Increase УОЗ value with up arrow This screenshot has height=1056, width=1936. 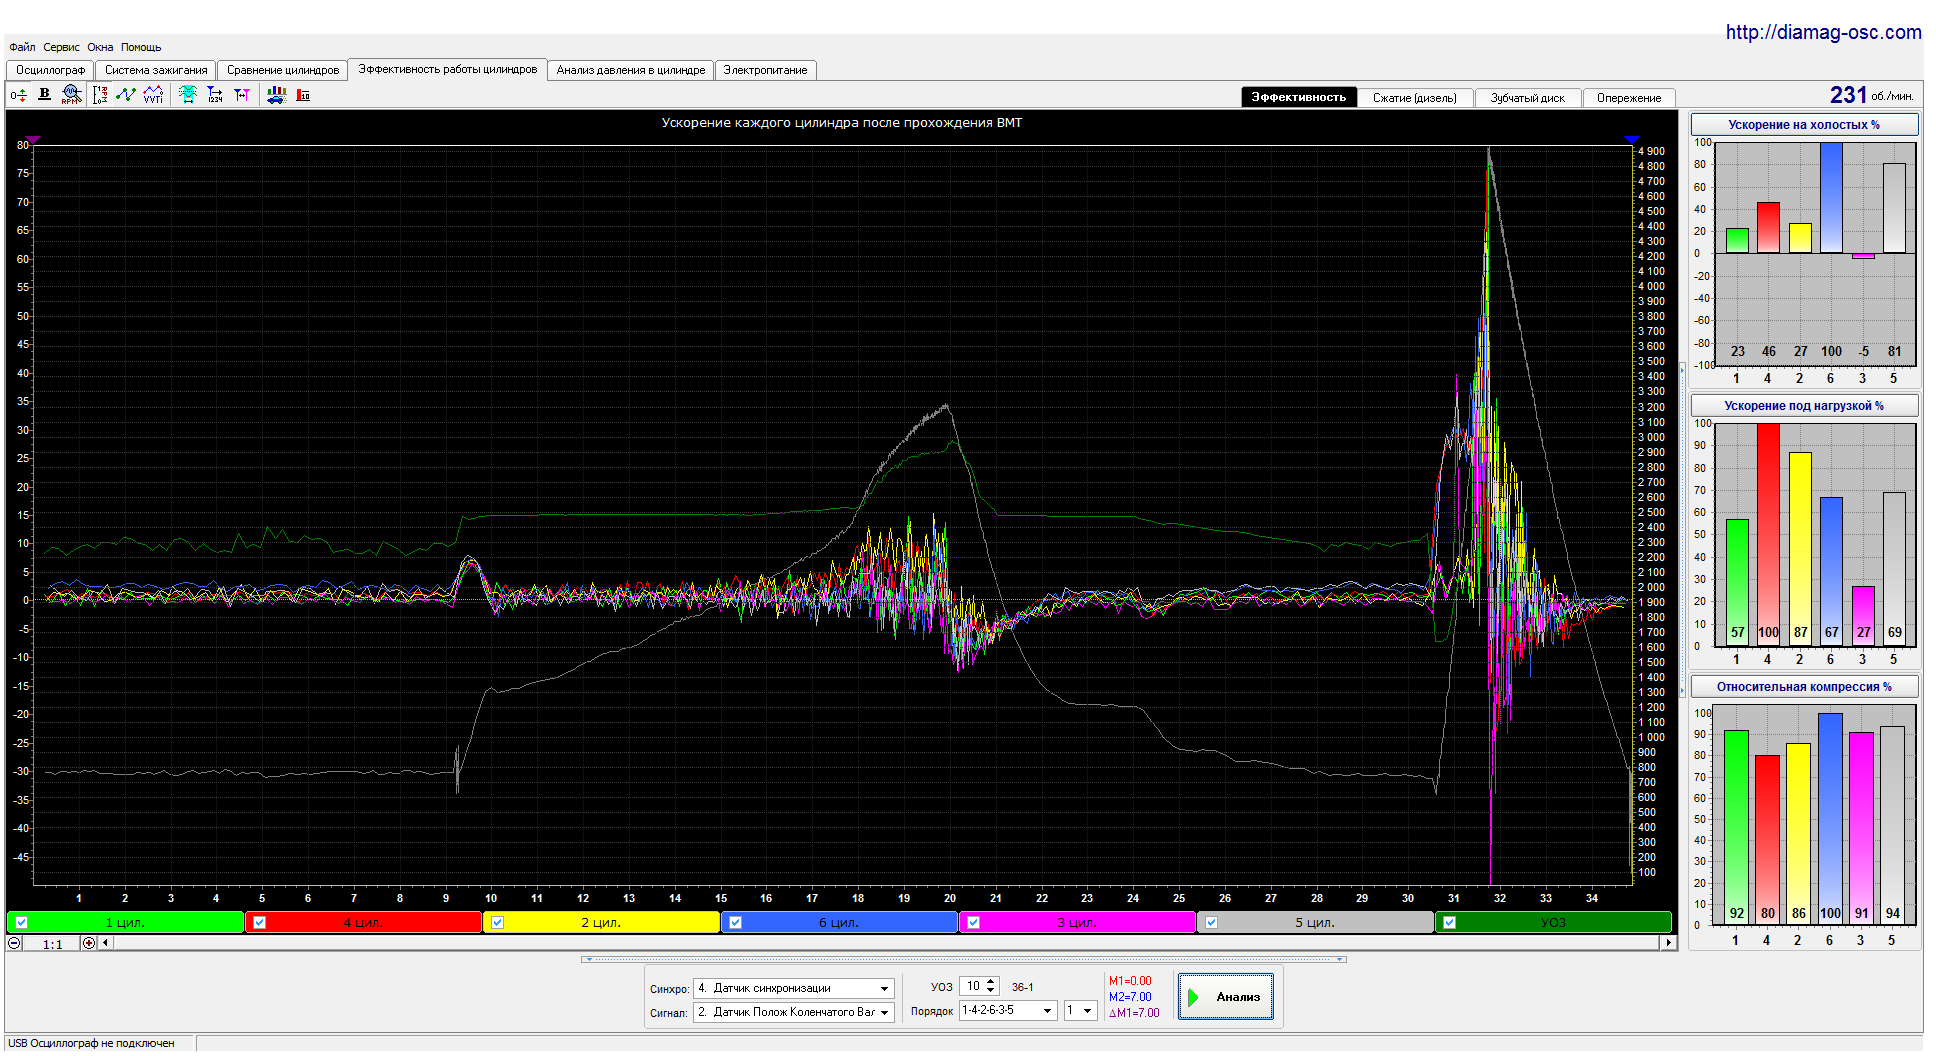pos(991,982)
